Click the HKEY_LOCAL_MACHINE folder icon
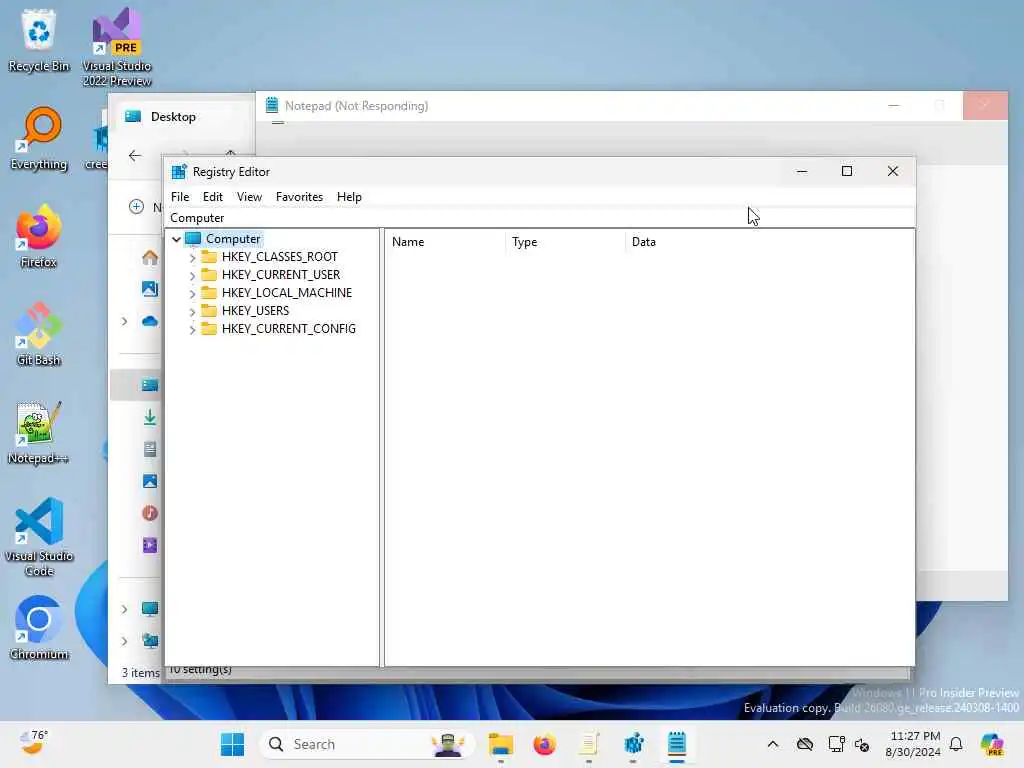This screenshot has height=768, width=1024. click(x=209, y=293)
